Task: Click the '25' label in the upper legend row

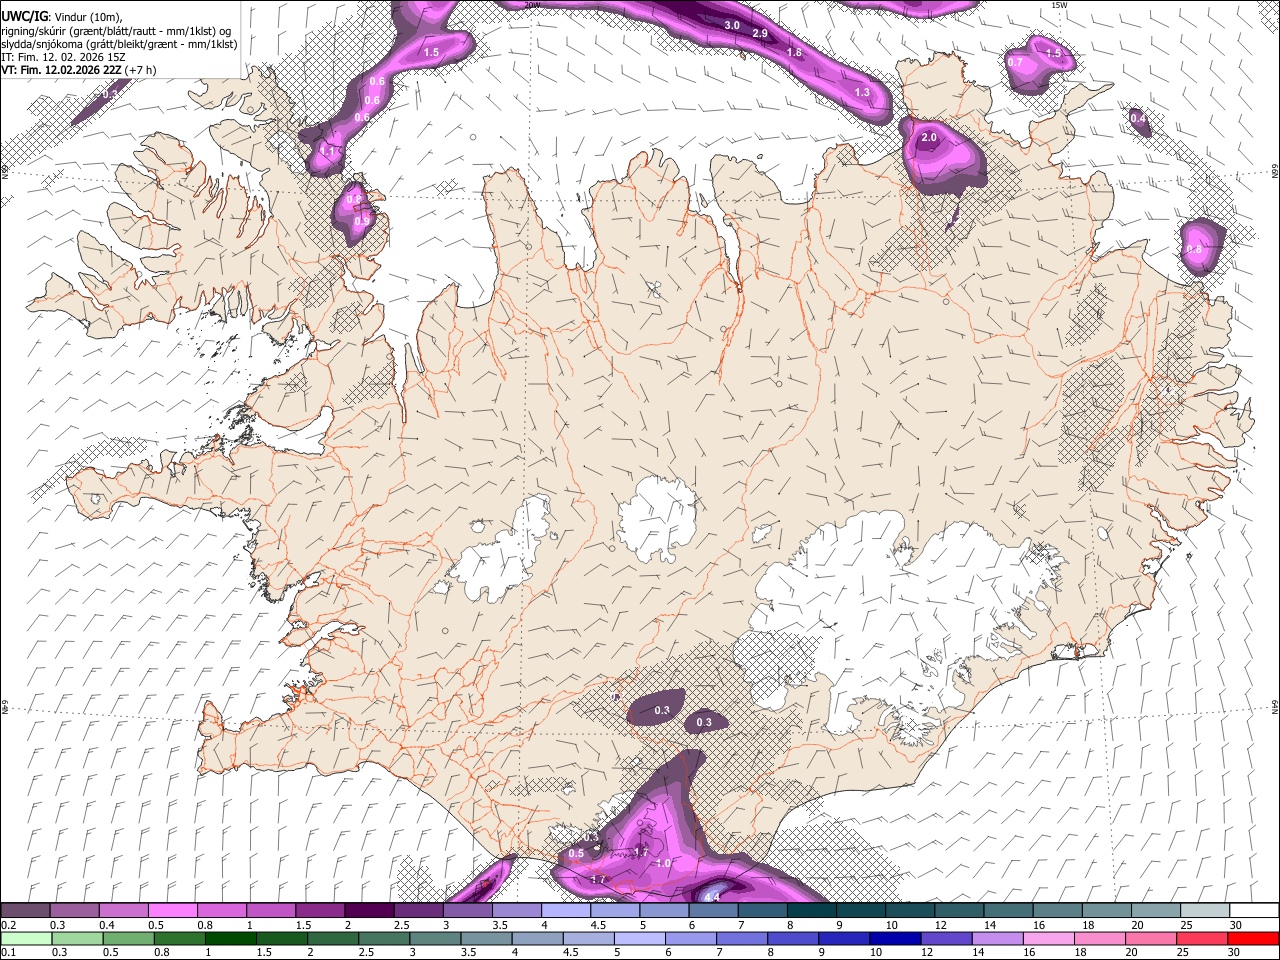Action: coord(1185,925)
